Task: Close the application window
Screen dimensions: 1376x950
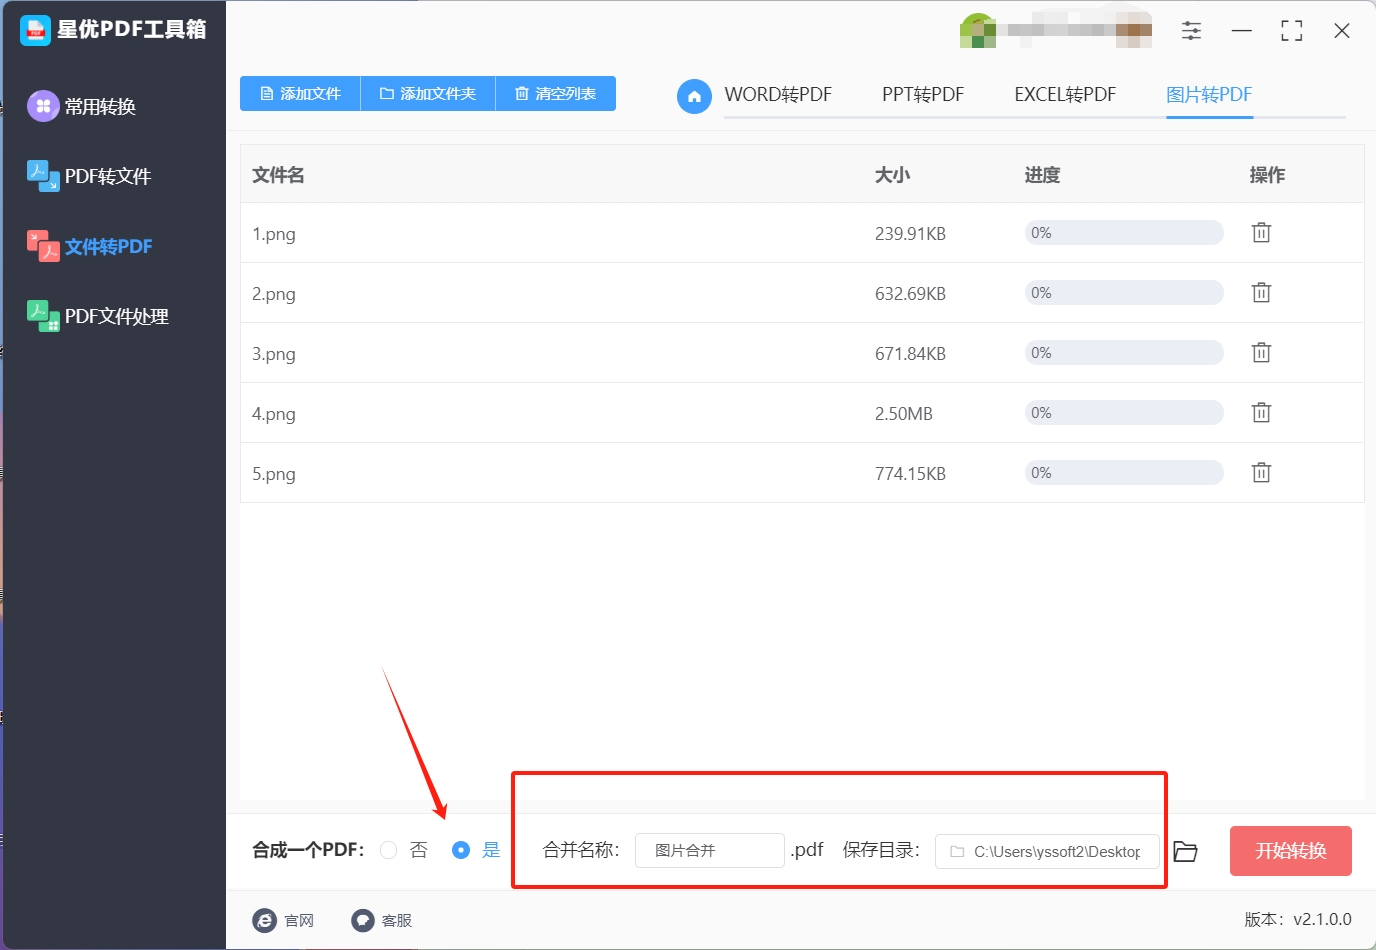Action: coord(1342,31)
